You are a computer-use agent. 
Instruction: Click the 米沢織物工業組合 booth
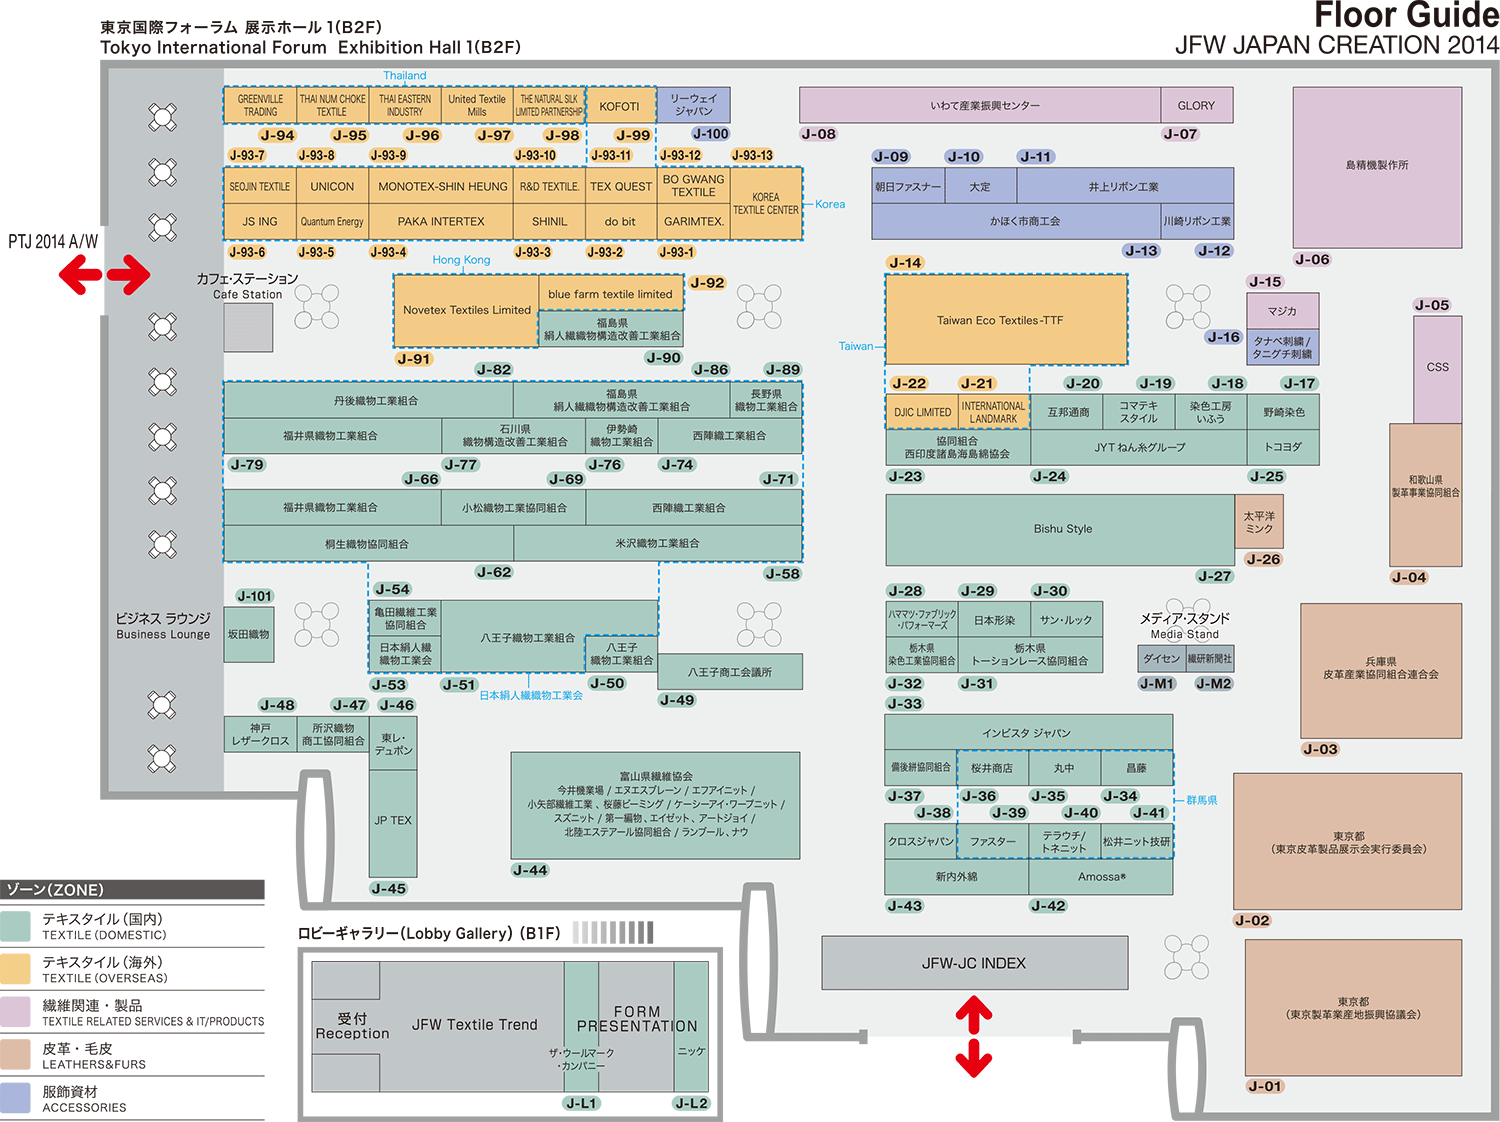click(657, 543)
